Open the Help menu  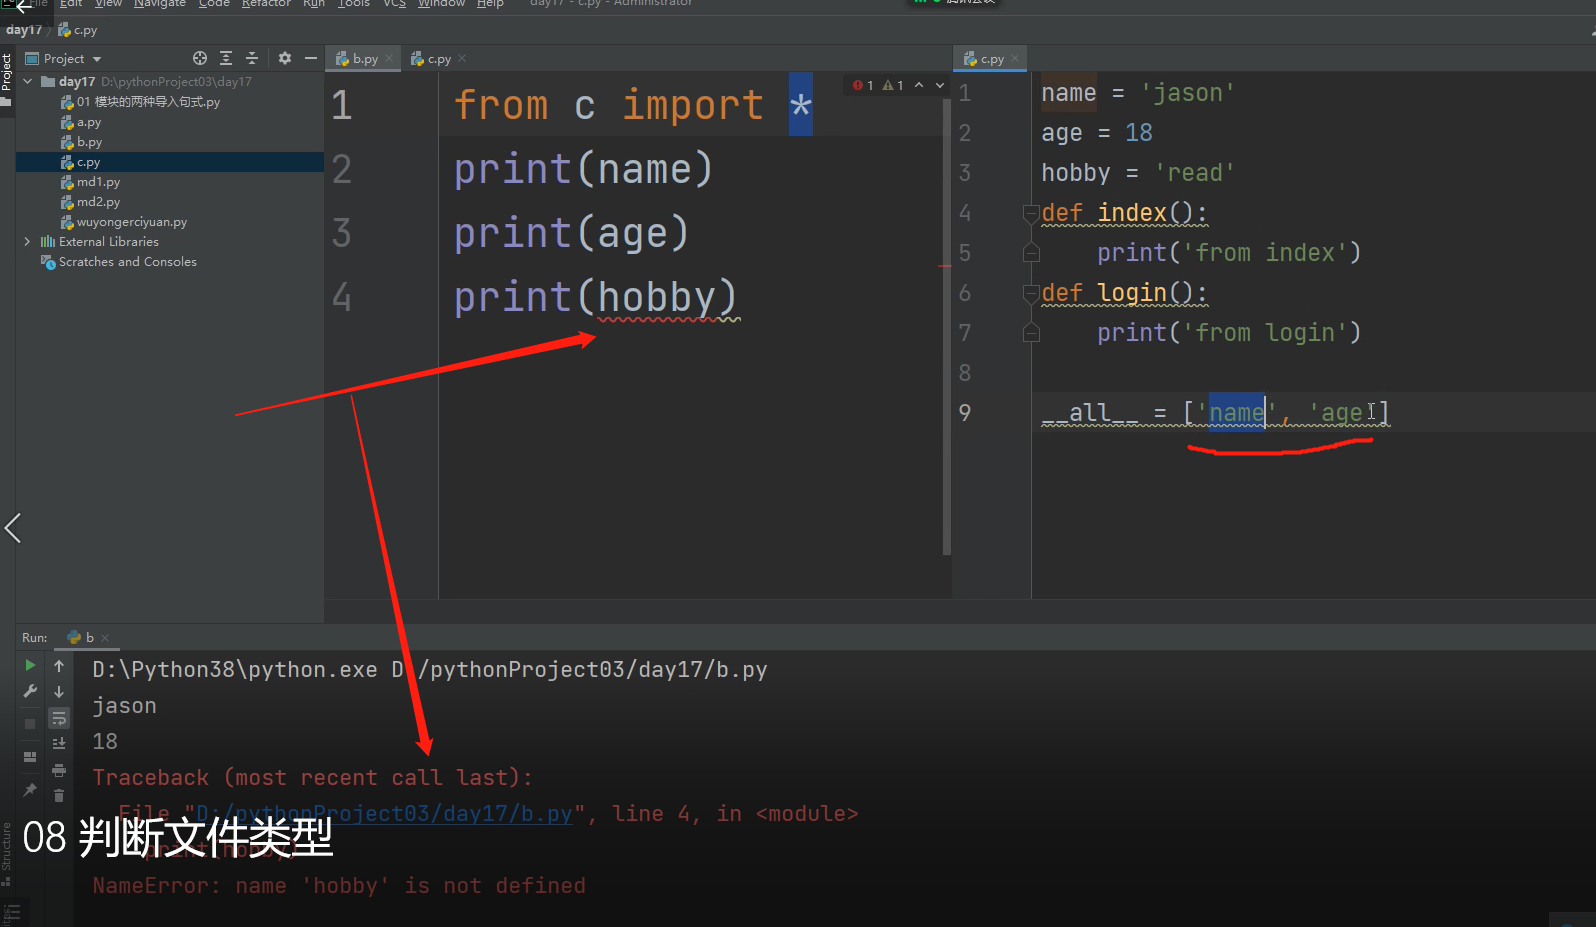tap(490, 4)
